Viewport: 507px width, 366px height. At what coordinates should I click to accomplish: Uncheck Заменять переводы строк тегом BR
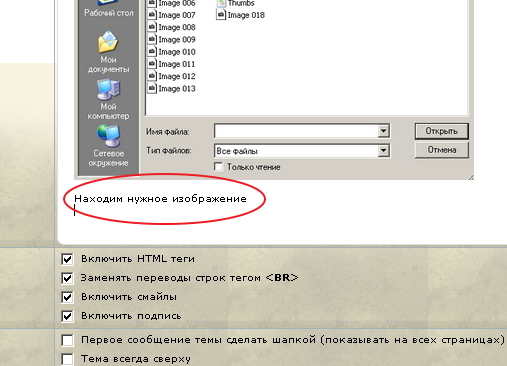(67, 278)
